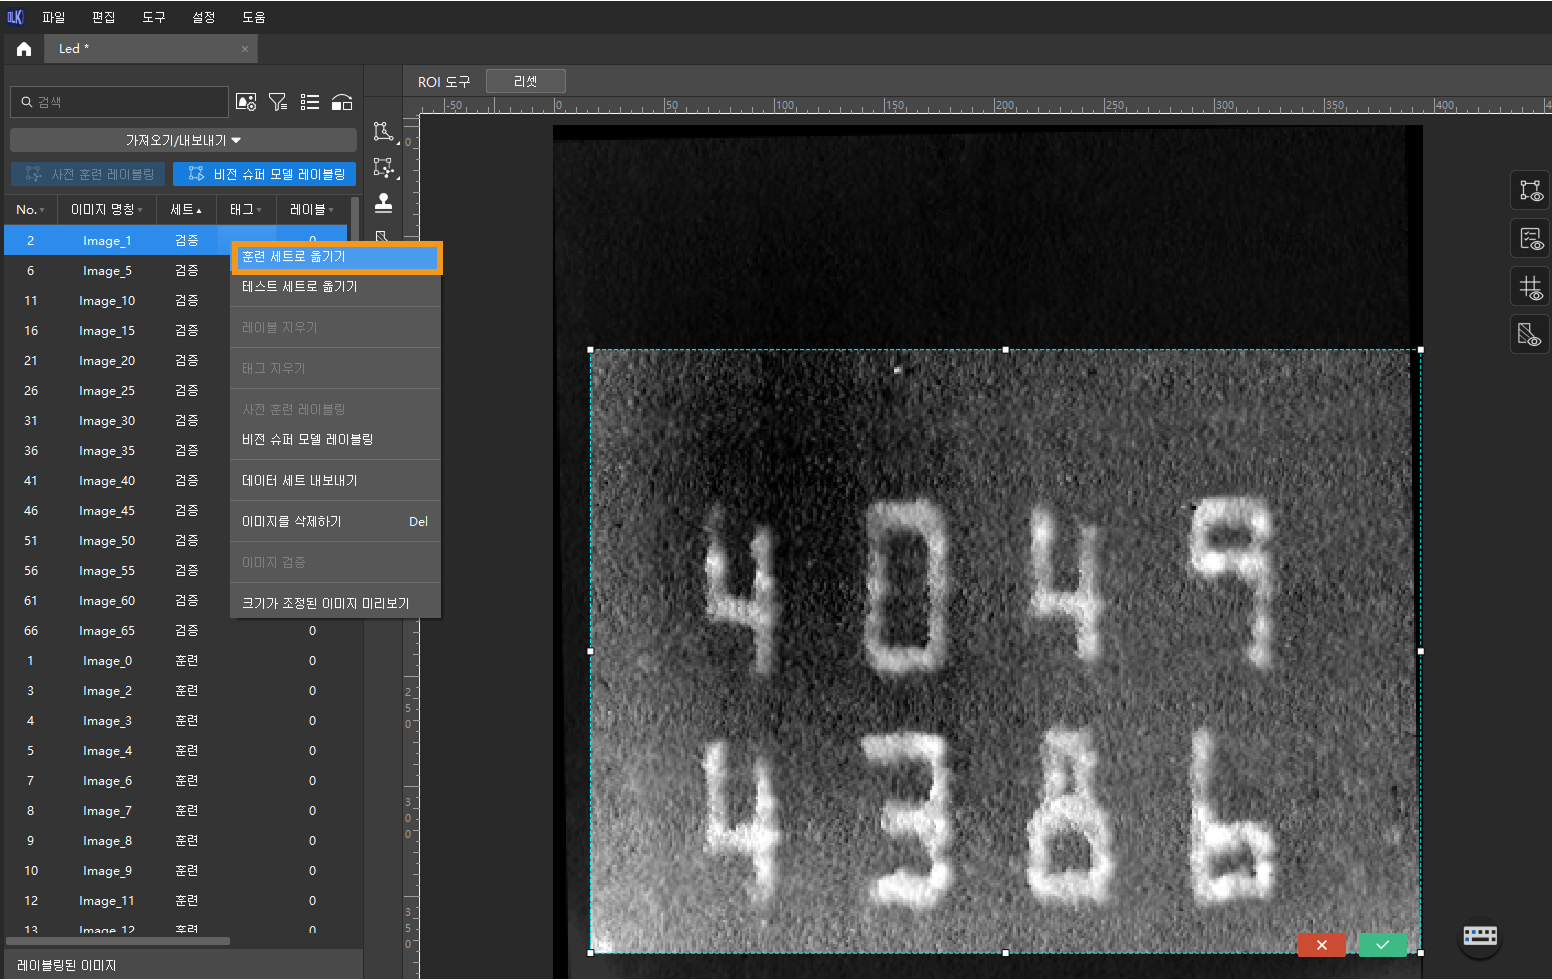Toggle grid visibility eye icon
1552x980 pixels.
(1530, 288)
